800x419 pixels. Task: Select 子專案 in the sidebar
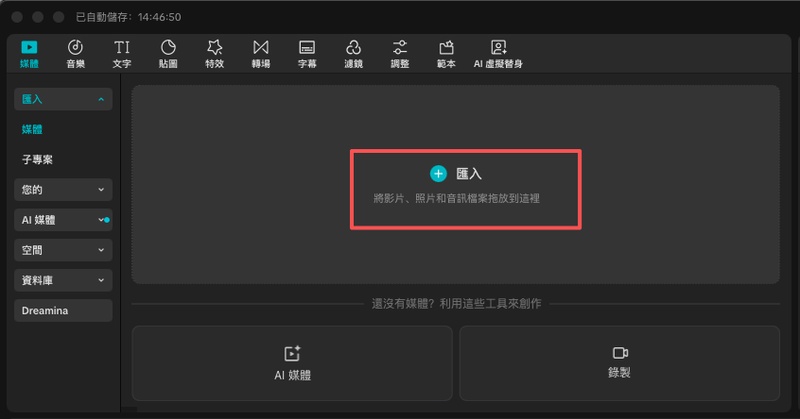point(37,159)
